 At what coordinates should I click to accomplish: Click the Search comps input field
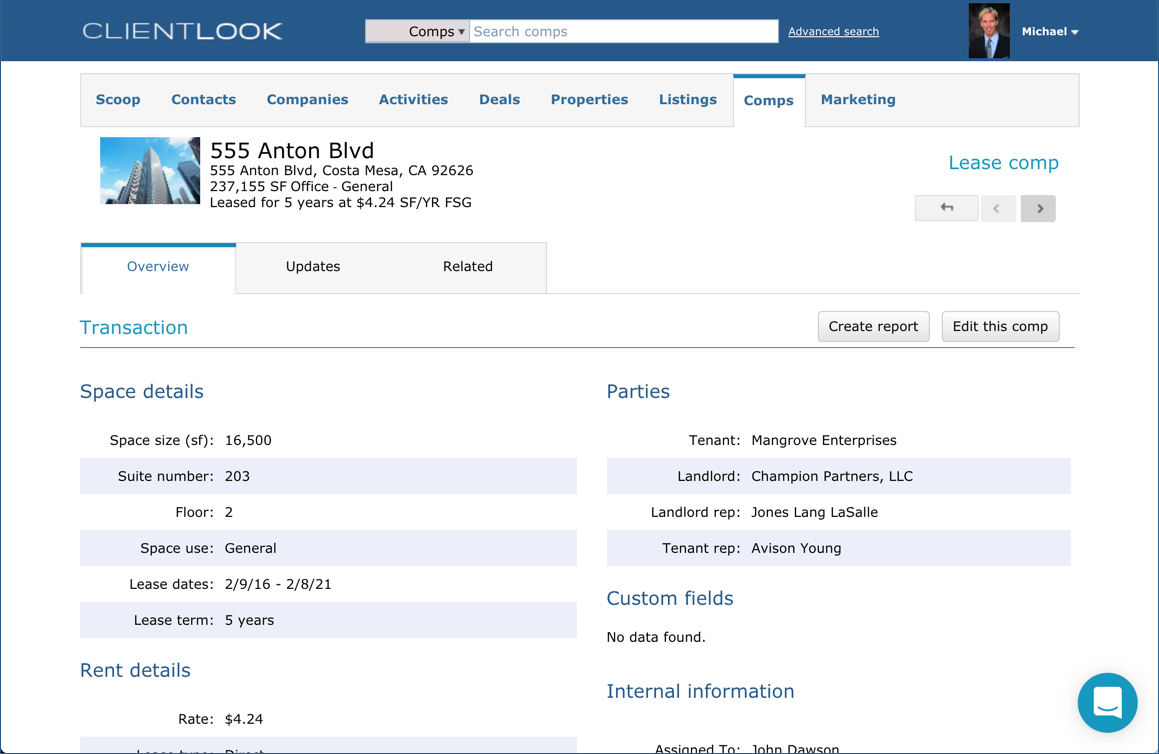[x=620, y=31]
